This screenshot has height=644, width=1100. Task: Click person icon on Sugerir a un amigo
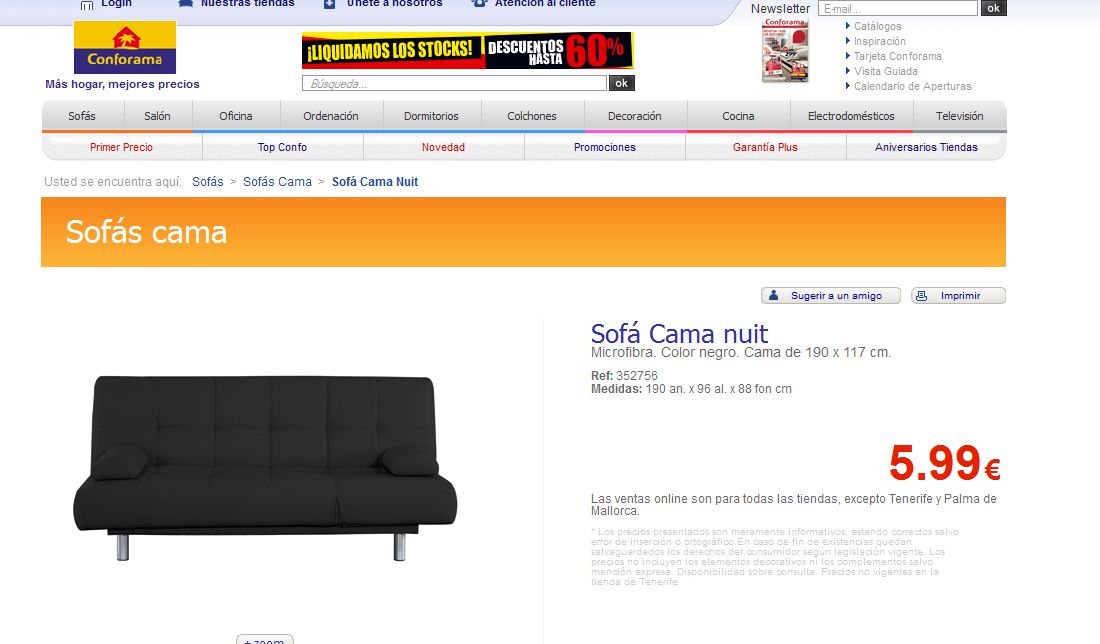pos(773,295)
